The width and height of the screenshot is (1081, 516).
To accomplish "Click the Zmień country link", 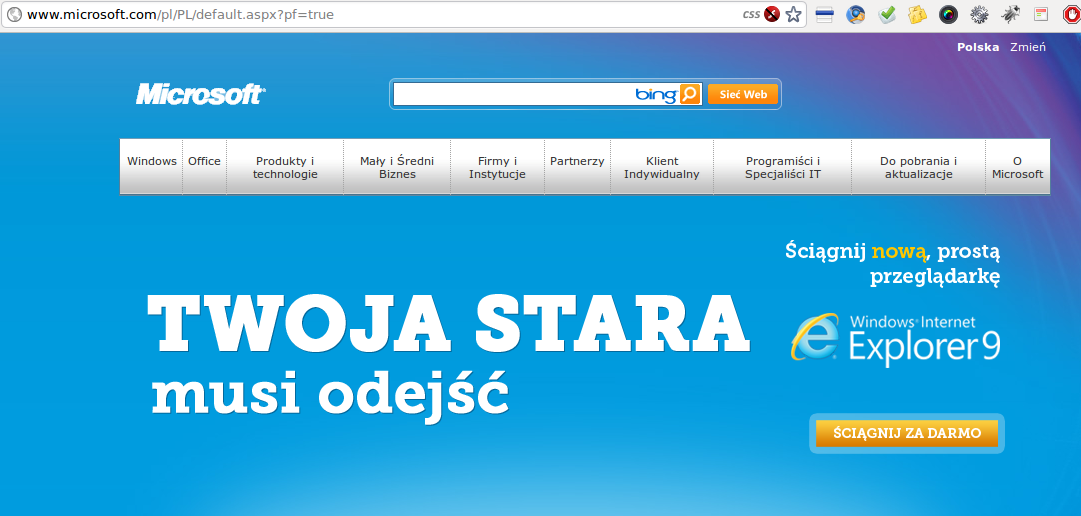I will coord(1028,48).
